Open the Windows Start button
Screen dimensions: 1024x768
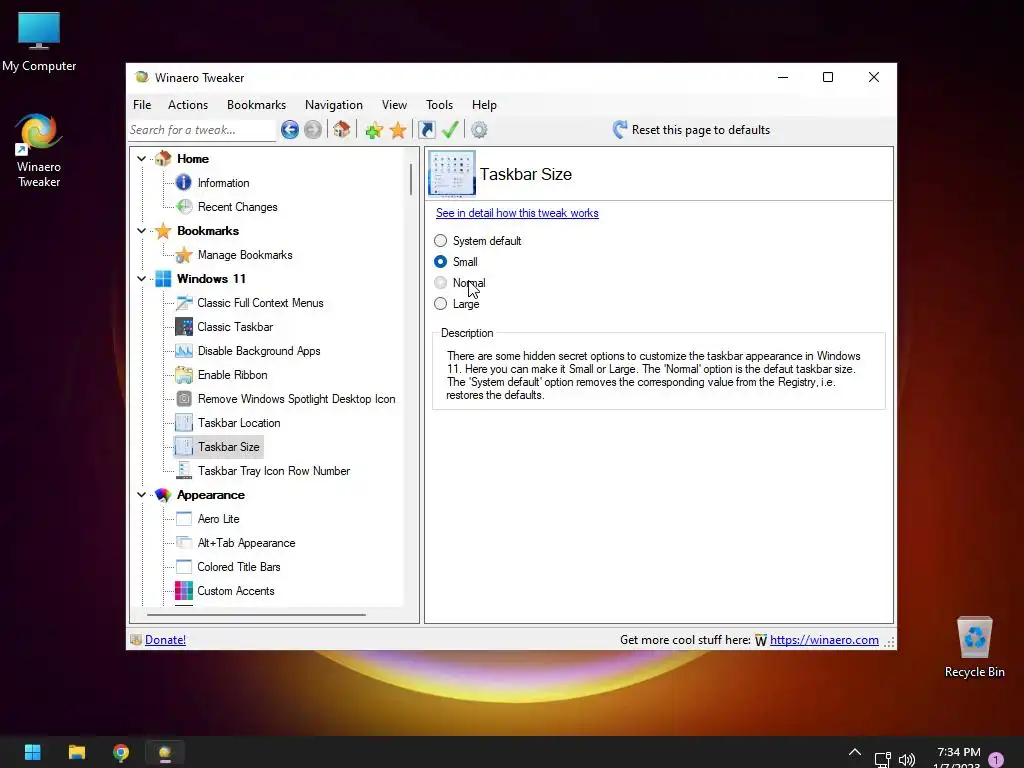33,752
